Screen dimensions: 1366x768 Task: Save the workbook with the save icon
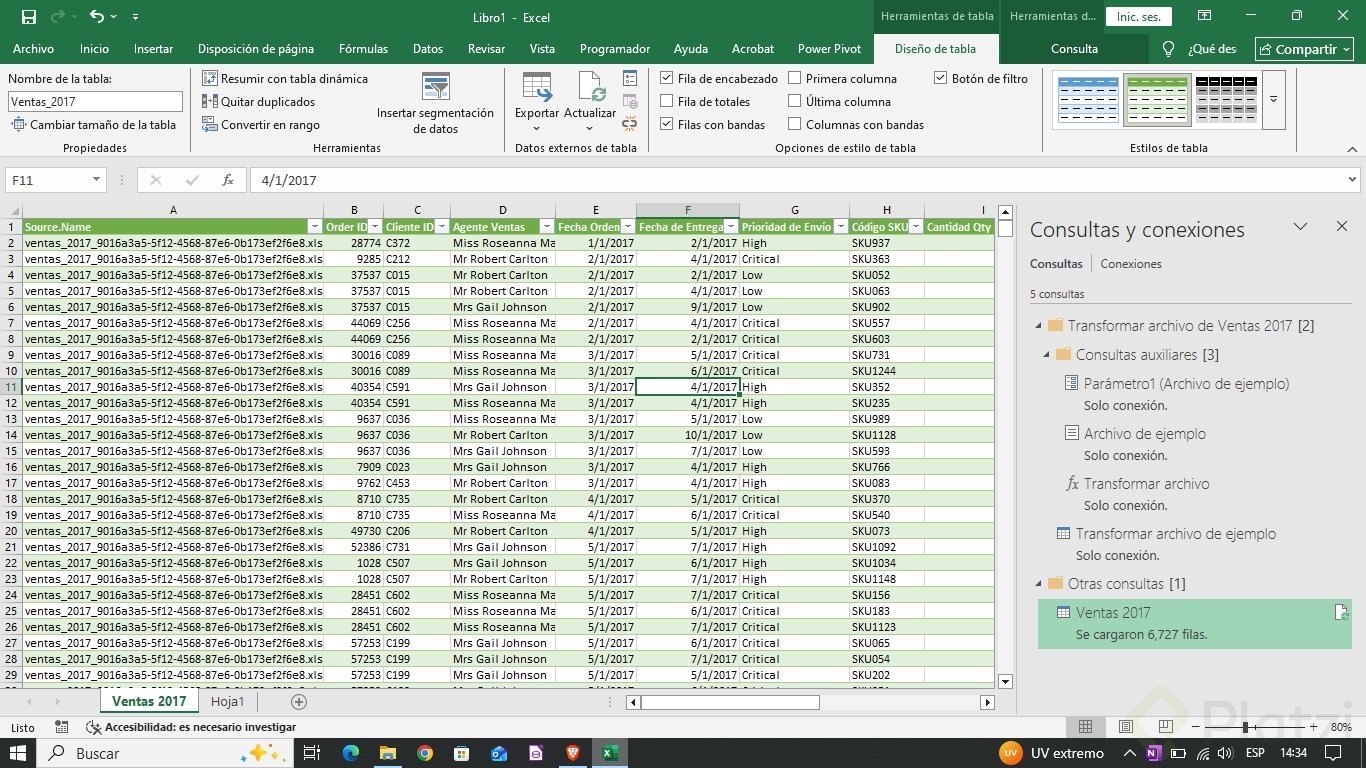29,17
